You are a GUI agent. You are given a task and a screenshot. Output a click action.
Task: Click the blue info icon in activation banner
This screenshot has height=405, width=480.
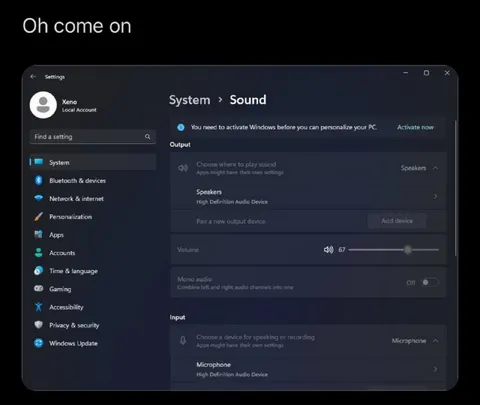(181, 127)
